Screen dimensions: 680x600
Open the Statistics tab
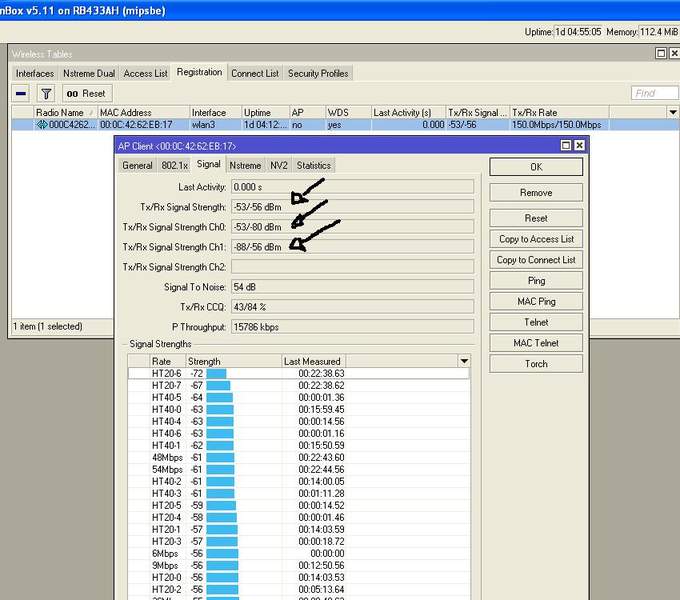tap(314, 166)
